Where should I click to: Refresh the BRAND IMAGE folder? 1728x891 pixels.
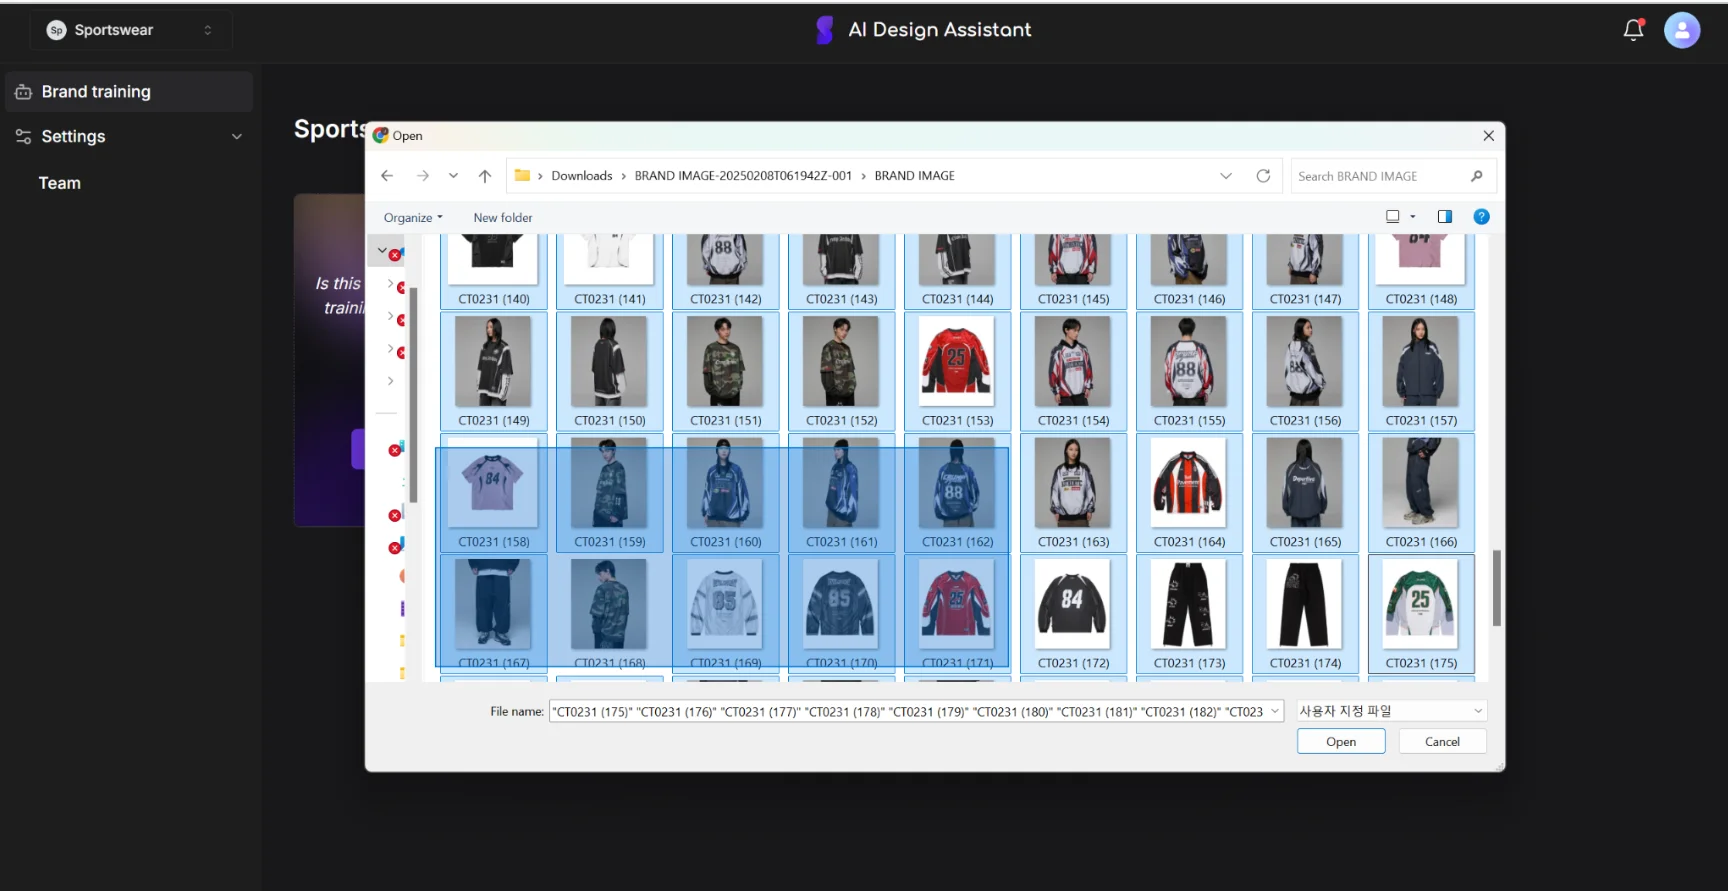(x=1263, y=176)
